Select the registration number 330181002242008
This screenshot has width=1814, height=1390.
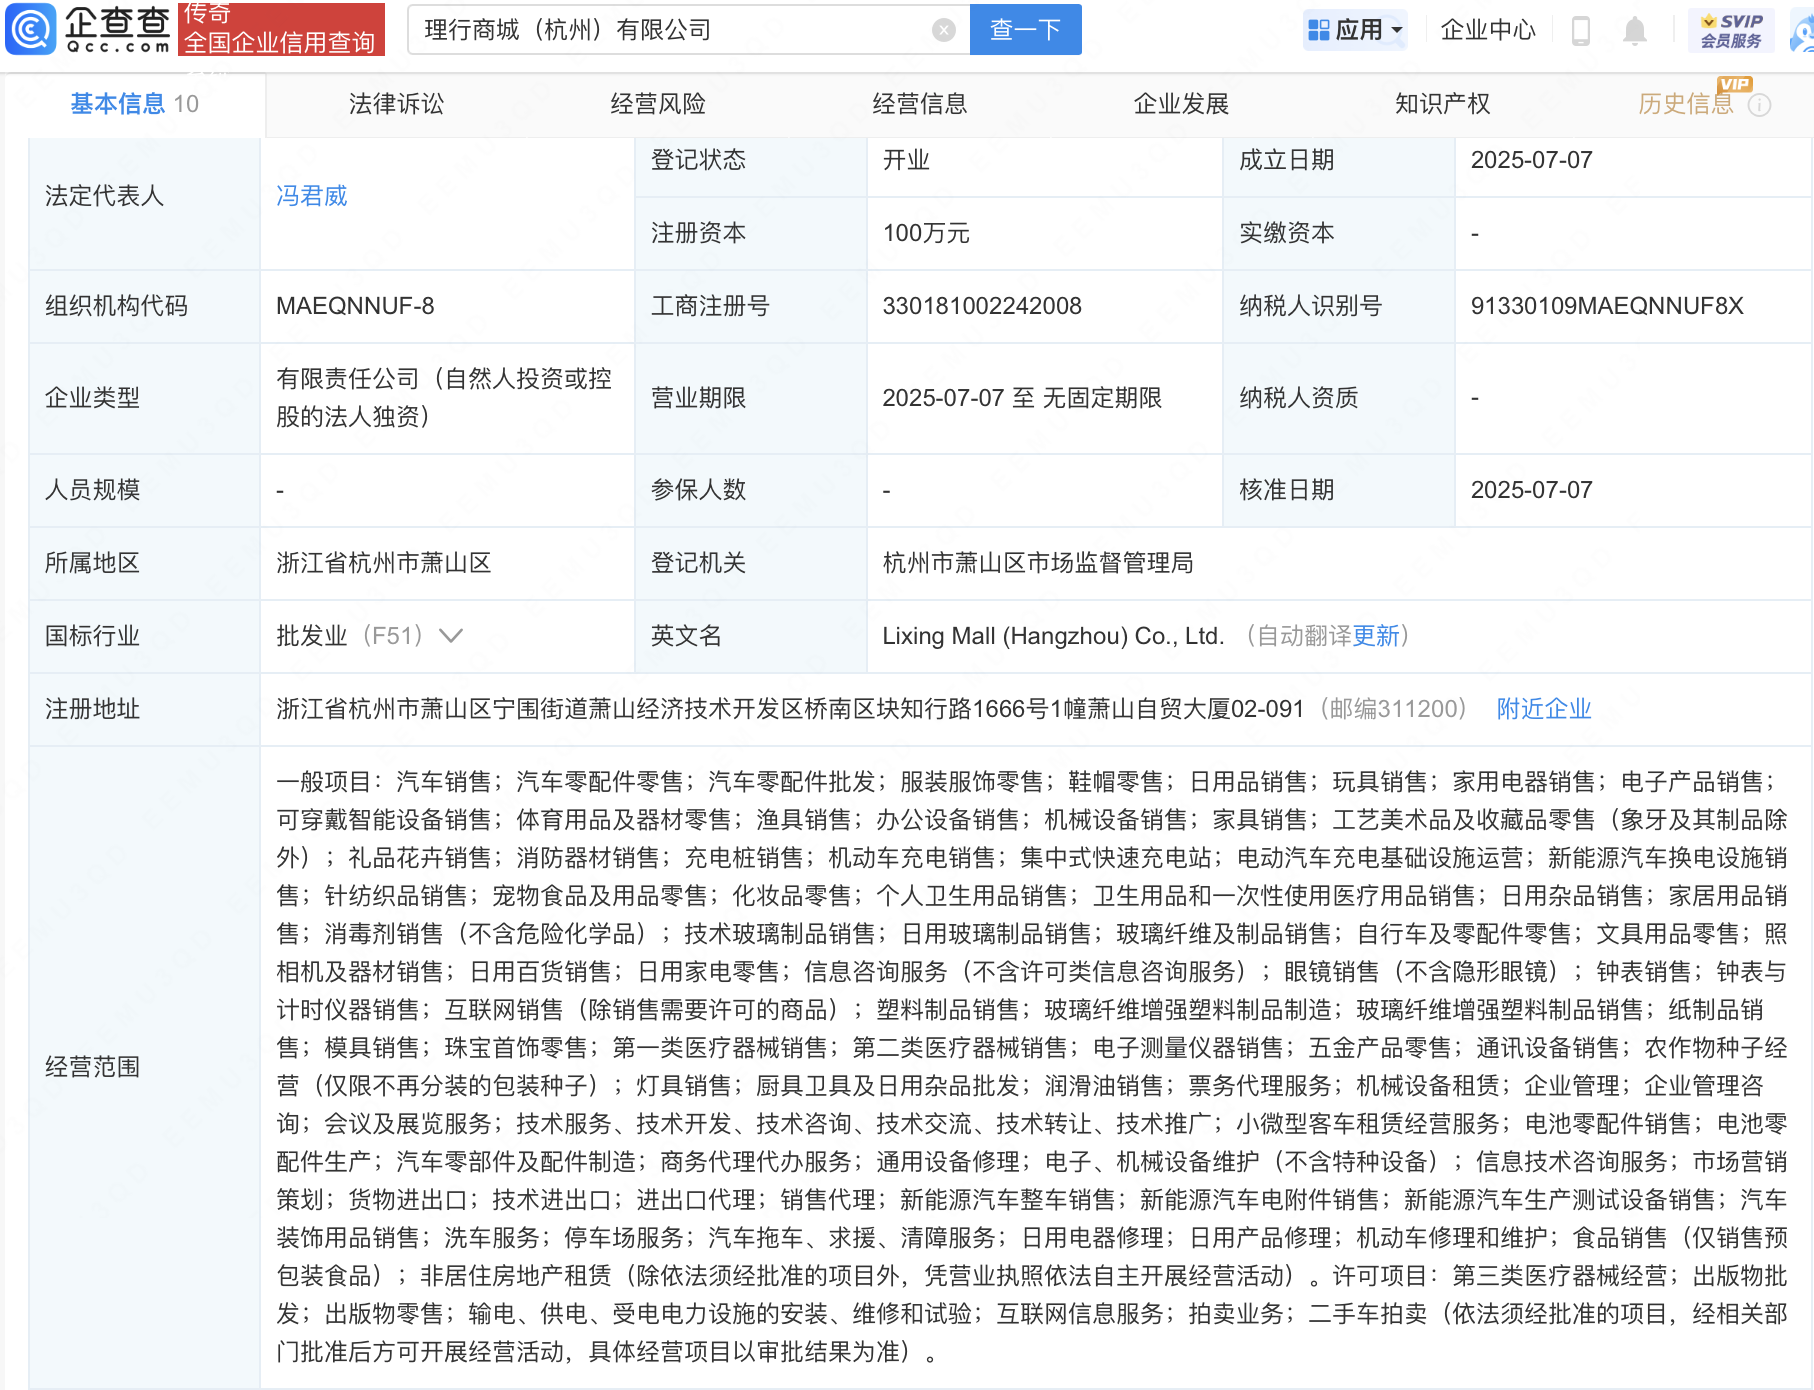[982, 306]
